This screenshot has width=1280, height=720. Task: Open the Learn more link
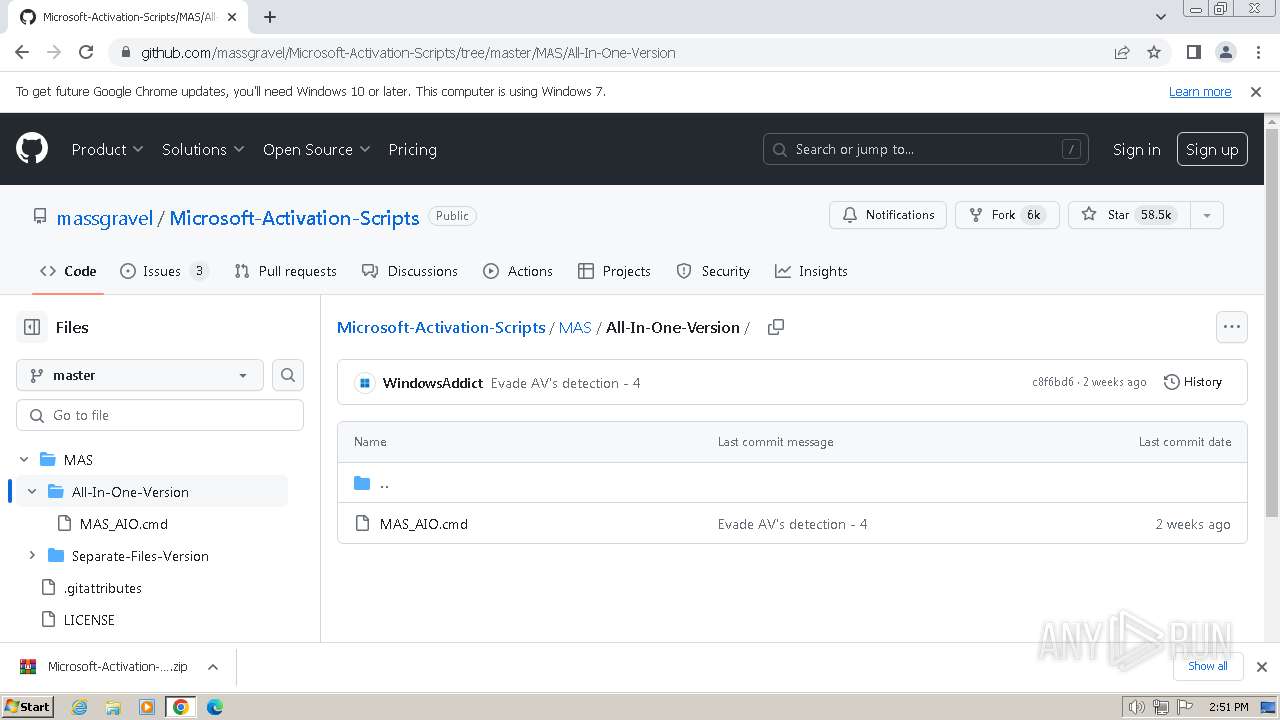coord(1200,91)
